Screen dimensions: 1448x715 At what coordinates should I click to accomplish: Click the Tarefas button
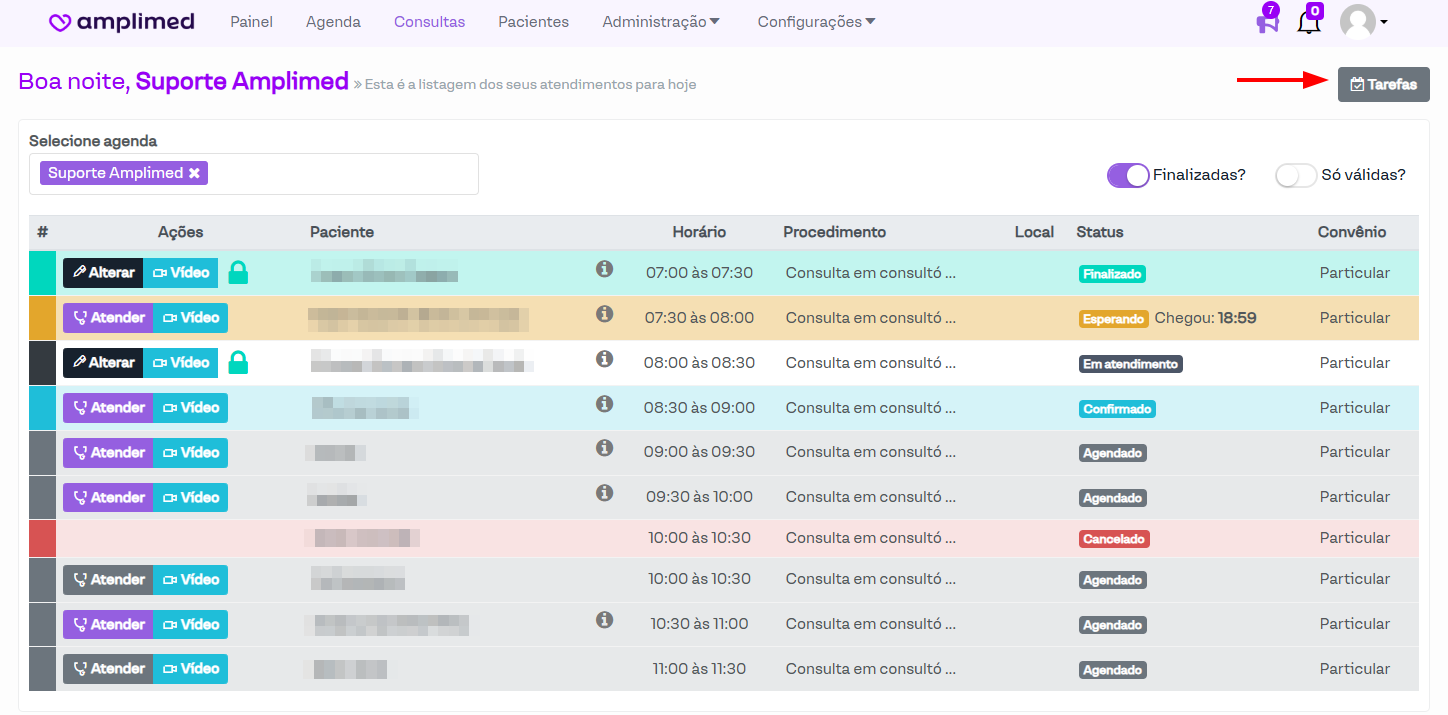[1383, 85]
